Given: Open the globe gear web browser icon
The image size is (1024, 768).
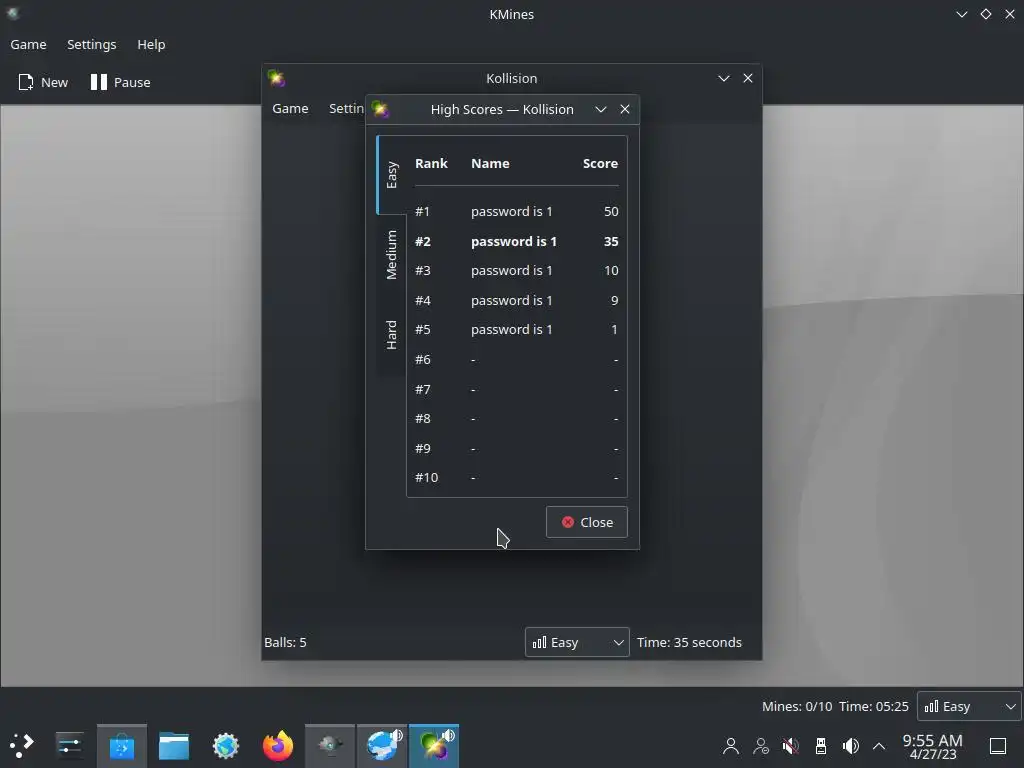Looking at the screenshot, I should coord(226,746).
